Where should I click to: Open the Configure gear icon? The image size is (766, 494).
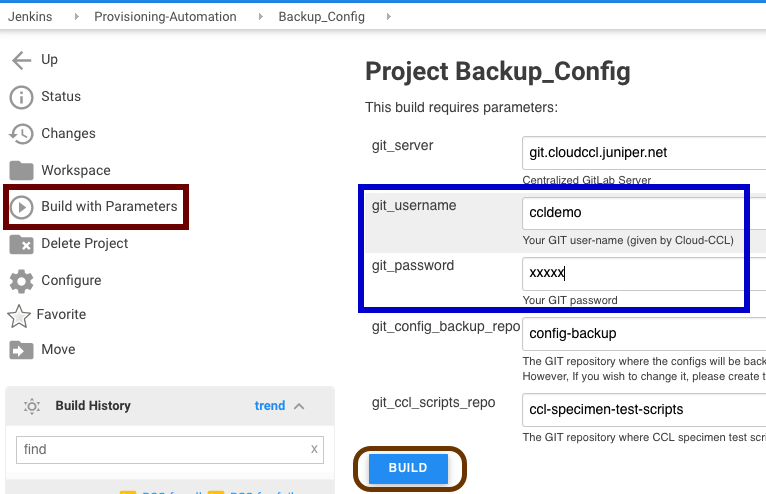(x=21, y=280)
